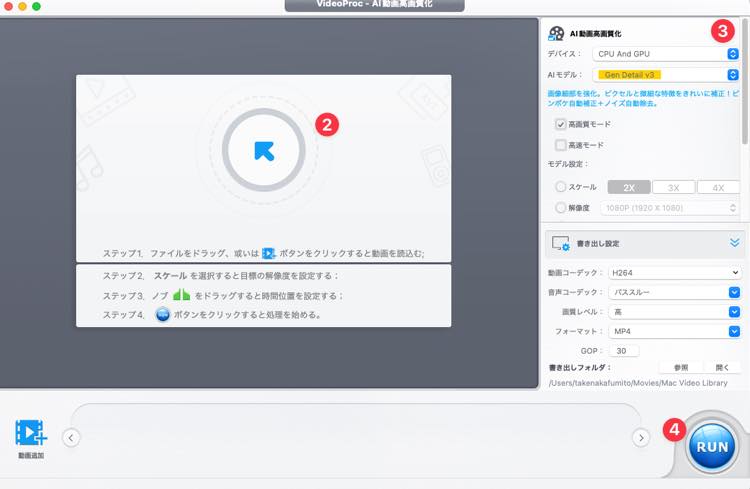Screen dimensions: 750x489
Task: Click the import arrow circle in drop area
Action: click(x=264, y=150)
